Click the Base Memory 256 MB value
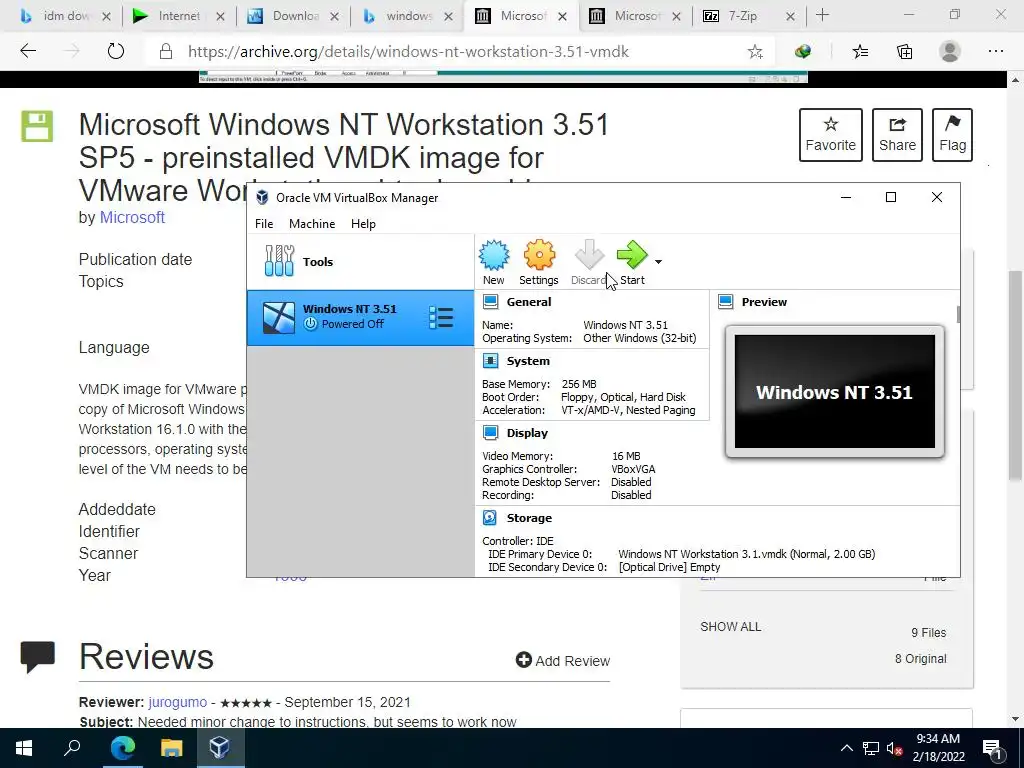Image resolution: width=1024 pixels, height=768 pixels. click(x=579, y=384)
